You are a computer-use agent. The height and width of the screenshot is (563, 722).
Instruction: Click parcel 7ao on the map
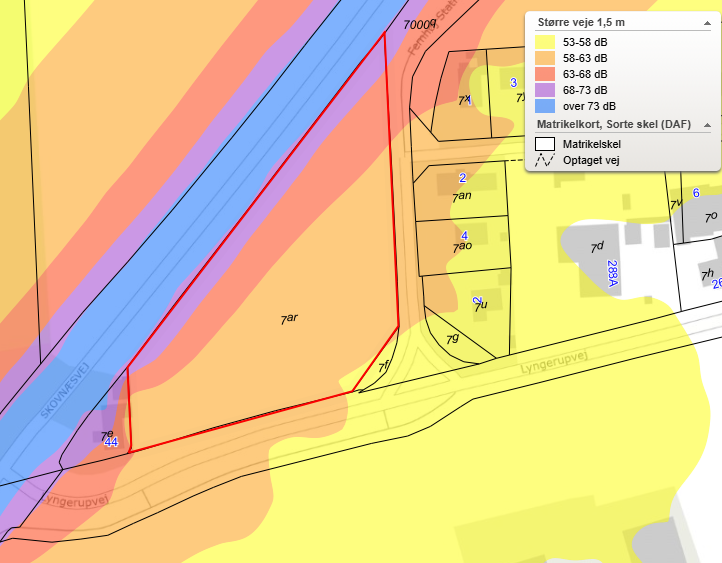[462, 247]
